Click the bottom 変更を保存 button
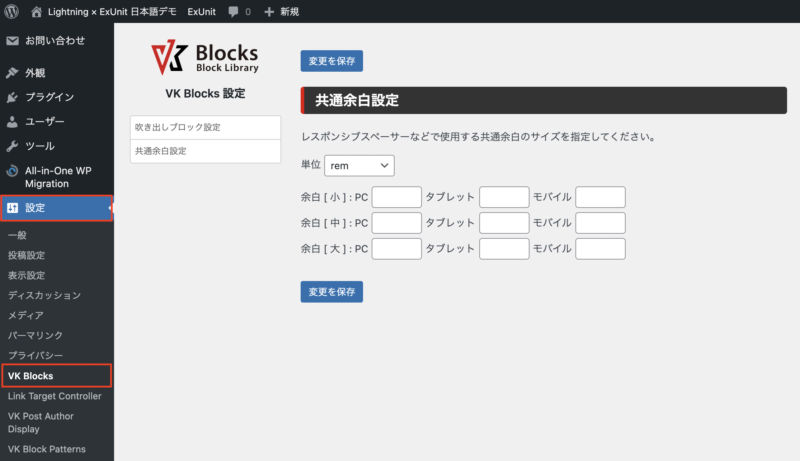Viewport: 800px width, 461px height. point(331,292)
